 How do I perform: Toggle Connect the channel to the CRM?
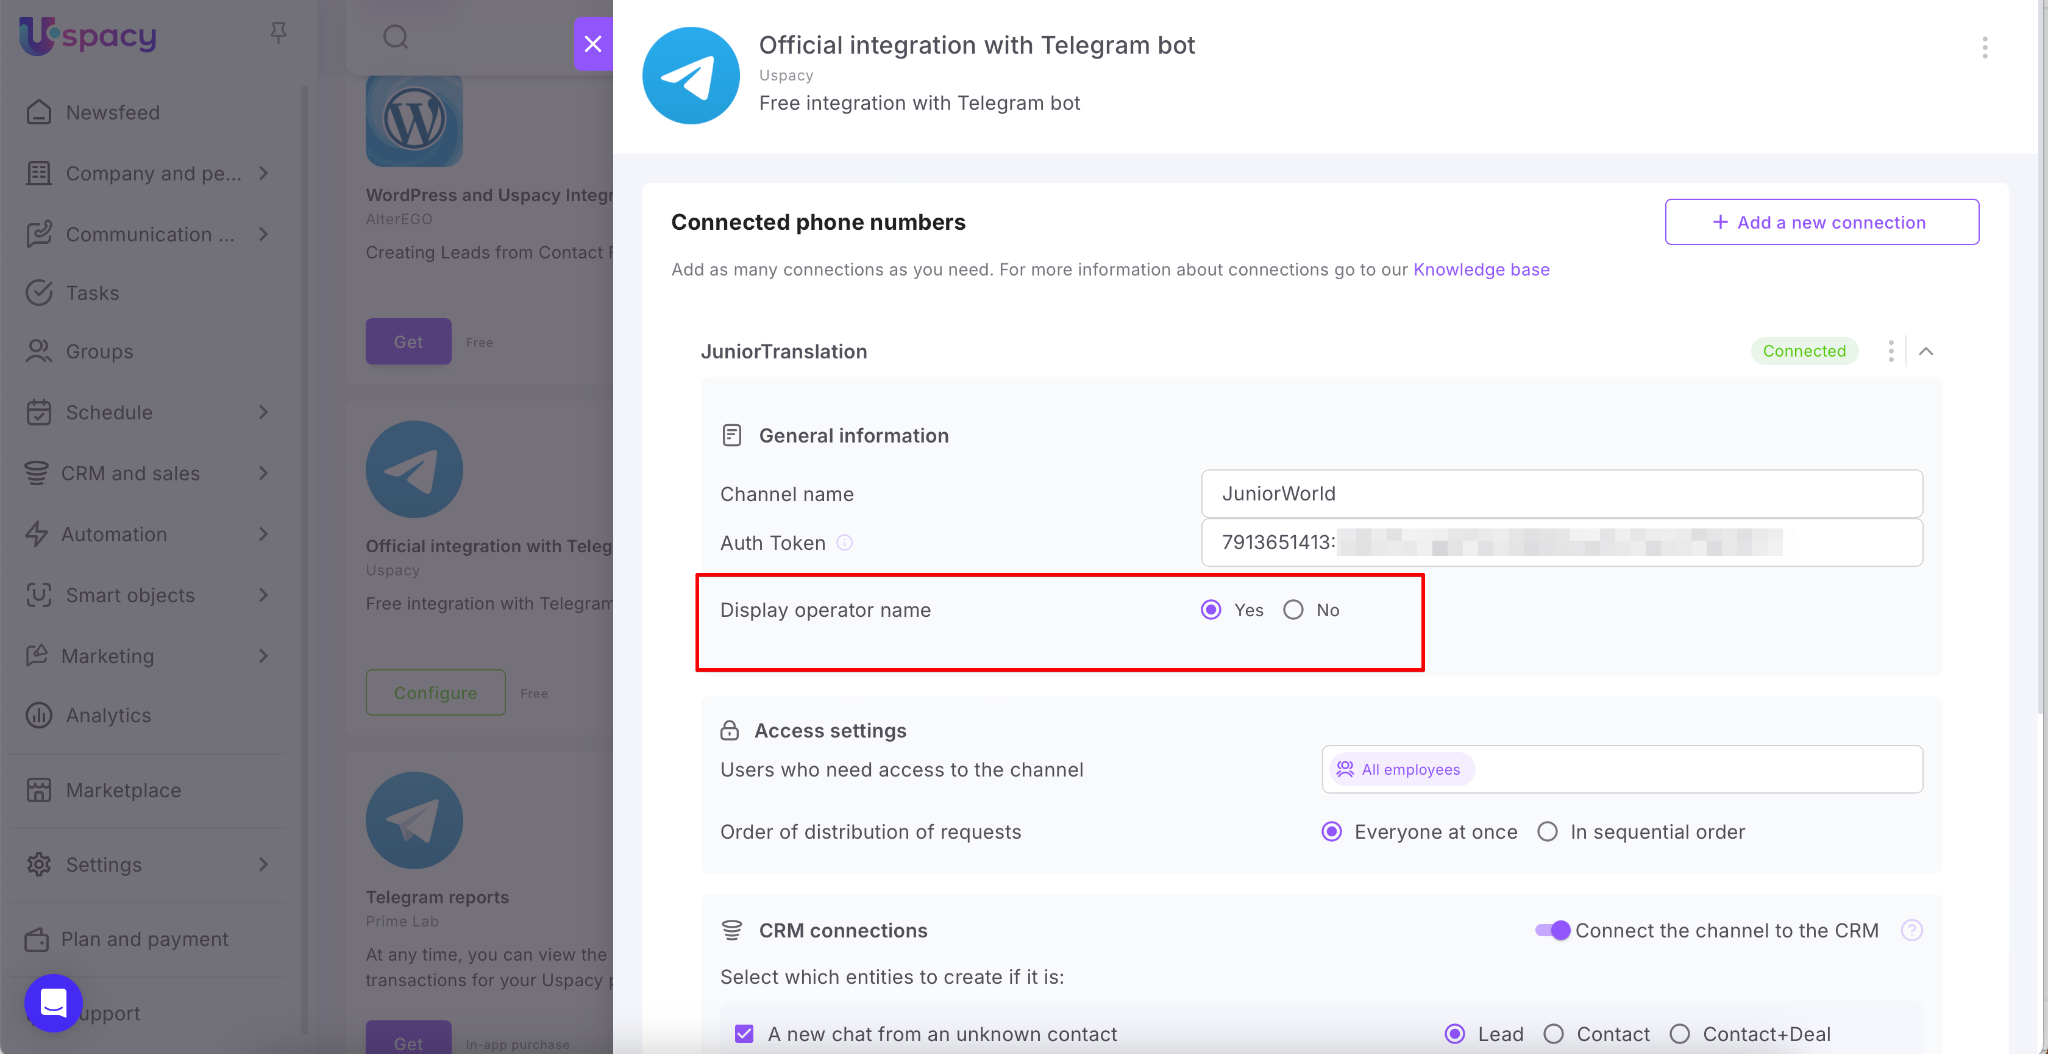1553,930
